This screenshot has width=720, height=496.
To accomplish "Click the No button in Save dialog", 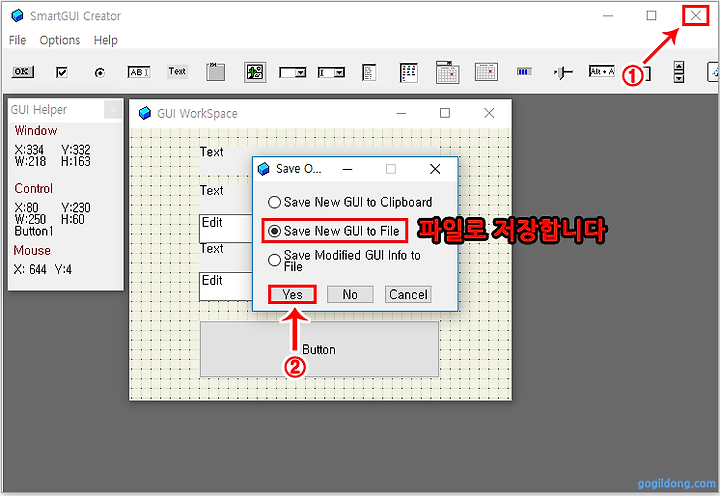I will point(350,294).
